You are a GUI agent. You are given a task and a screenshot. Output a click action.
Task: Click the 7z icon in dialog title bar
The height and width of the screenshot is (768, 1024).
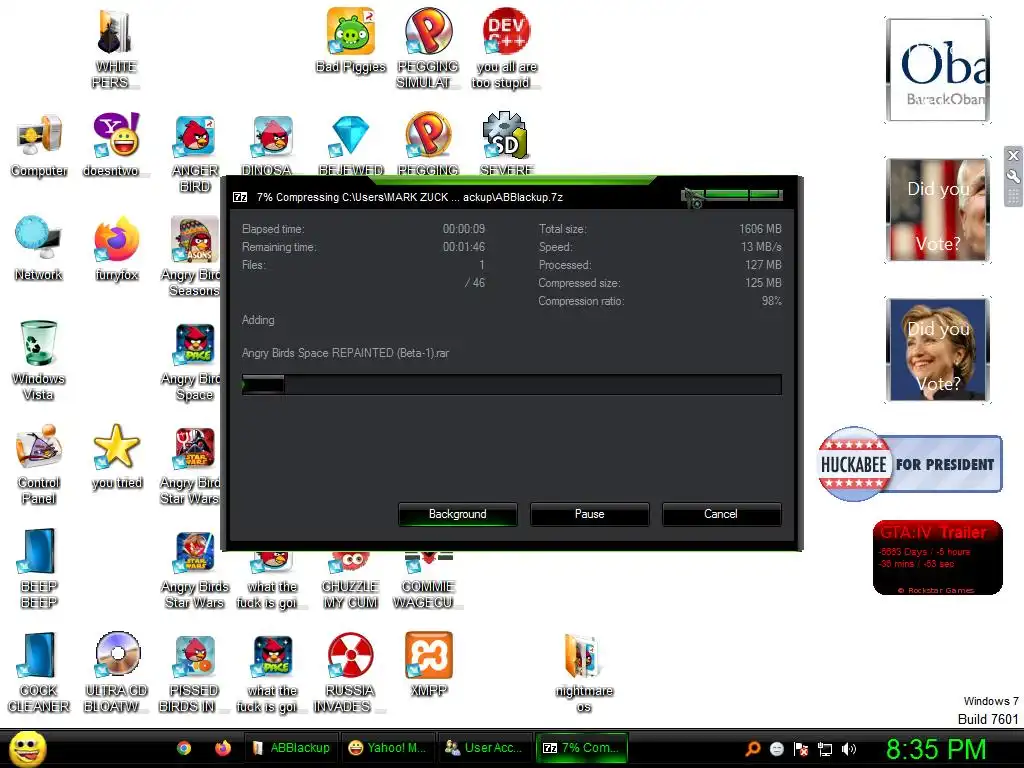point(240,197)
